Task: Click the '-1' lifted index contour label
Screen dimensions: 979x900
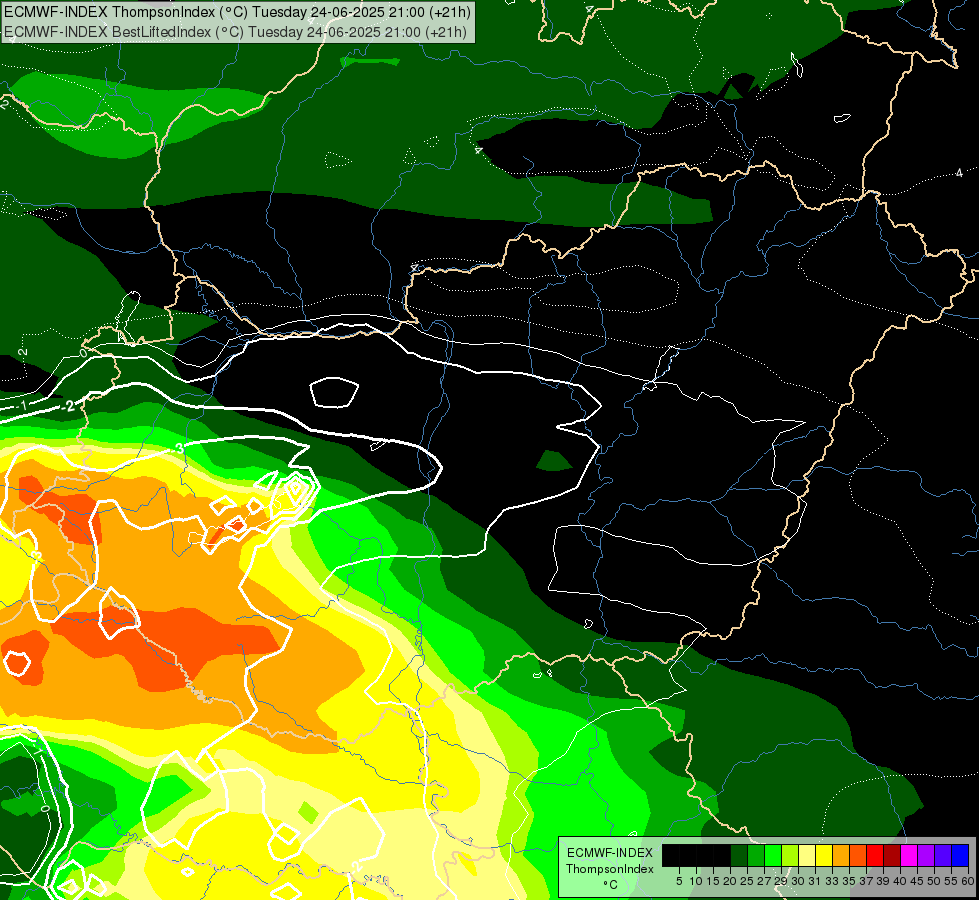Action: (22, 405)
